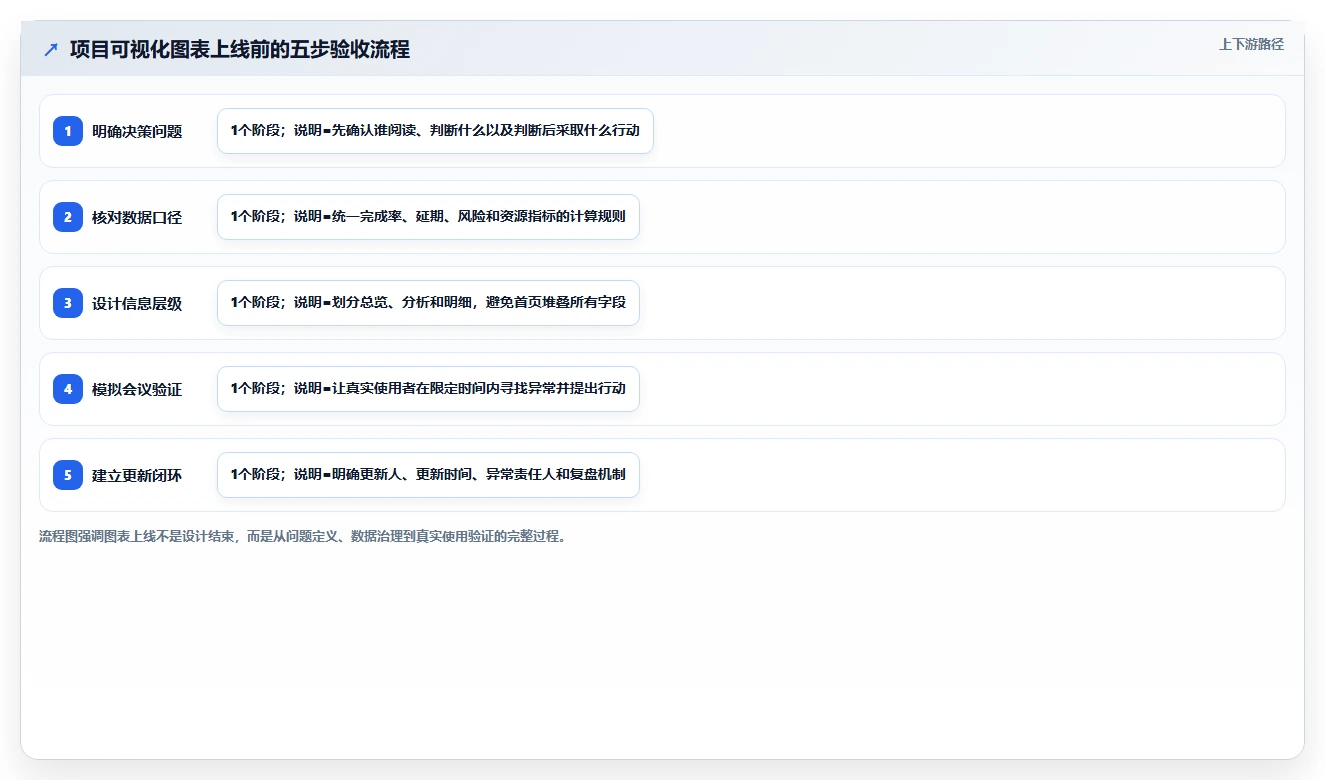Click the 明确决策问题 step title

[x=137, y=131]
